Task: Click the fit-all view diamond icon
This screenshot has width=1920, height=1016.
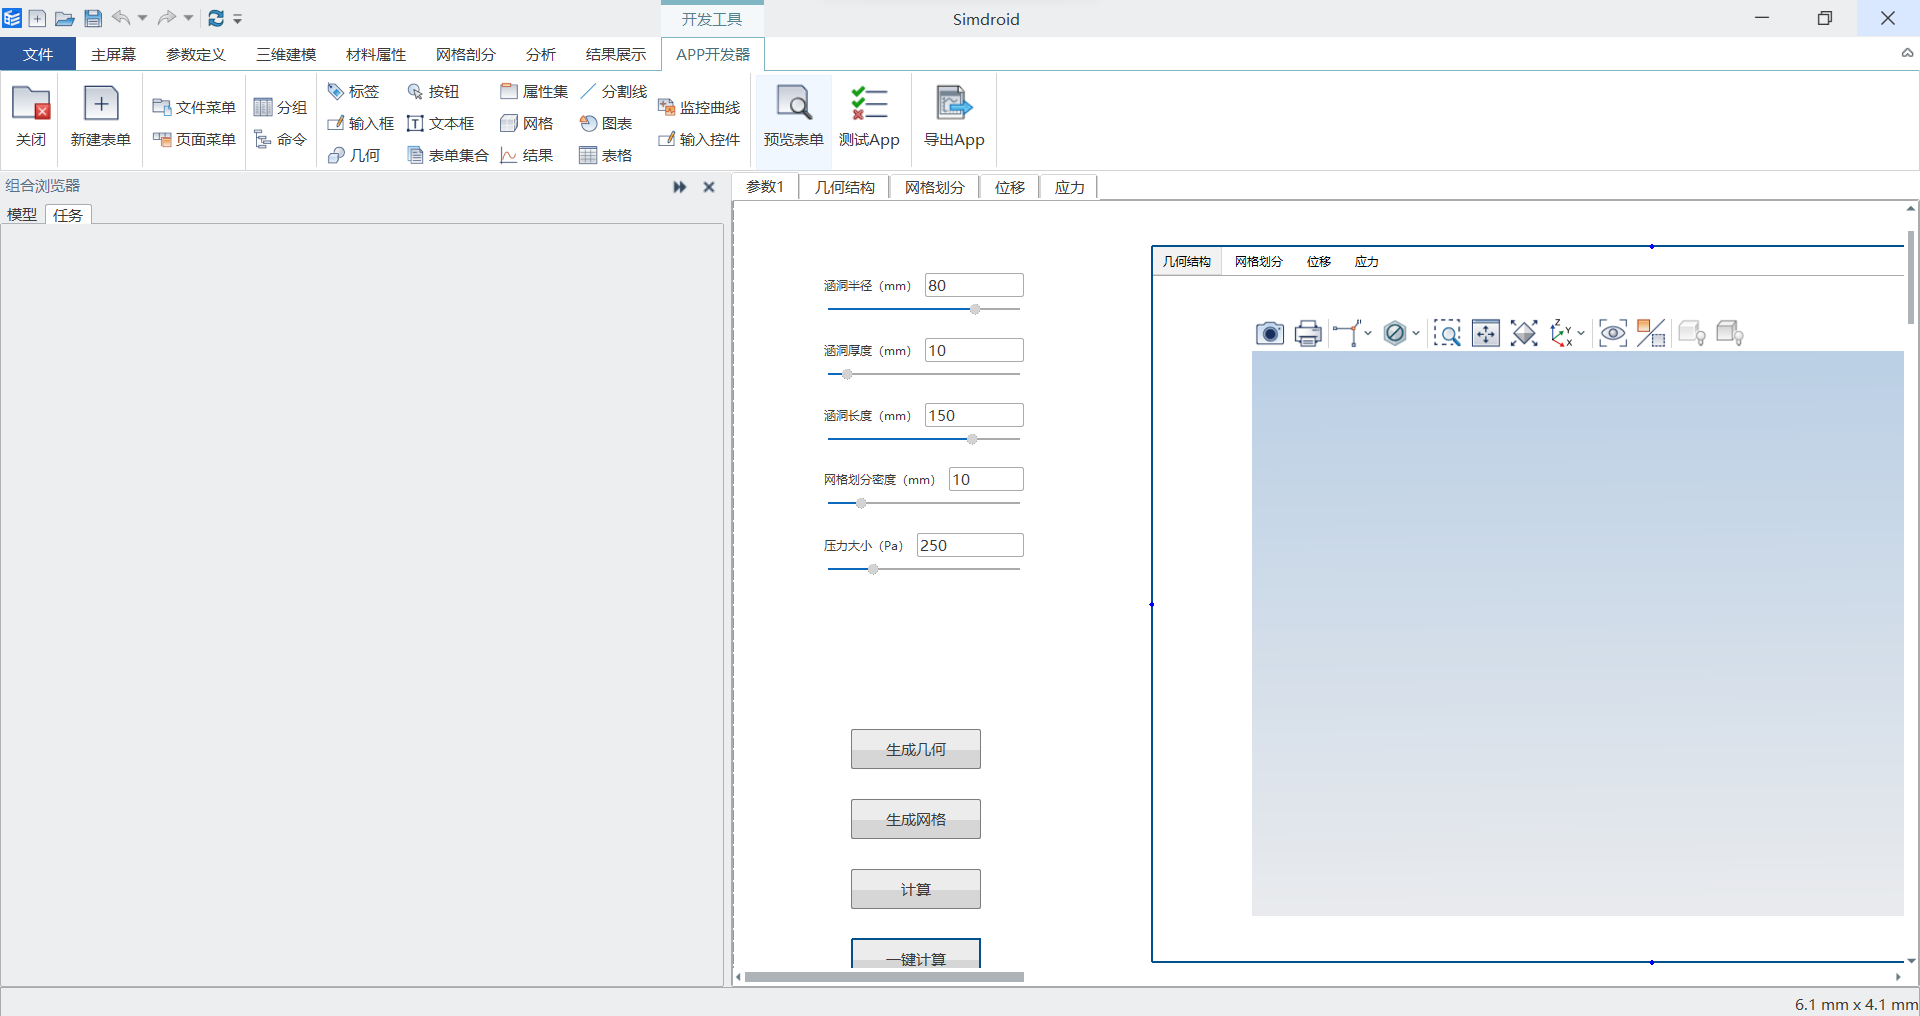Action: tap(1524, 333)
